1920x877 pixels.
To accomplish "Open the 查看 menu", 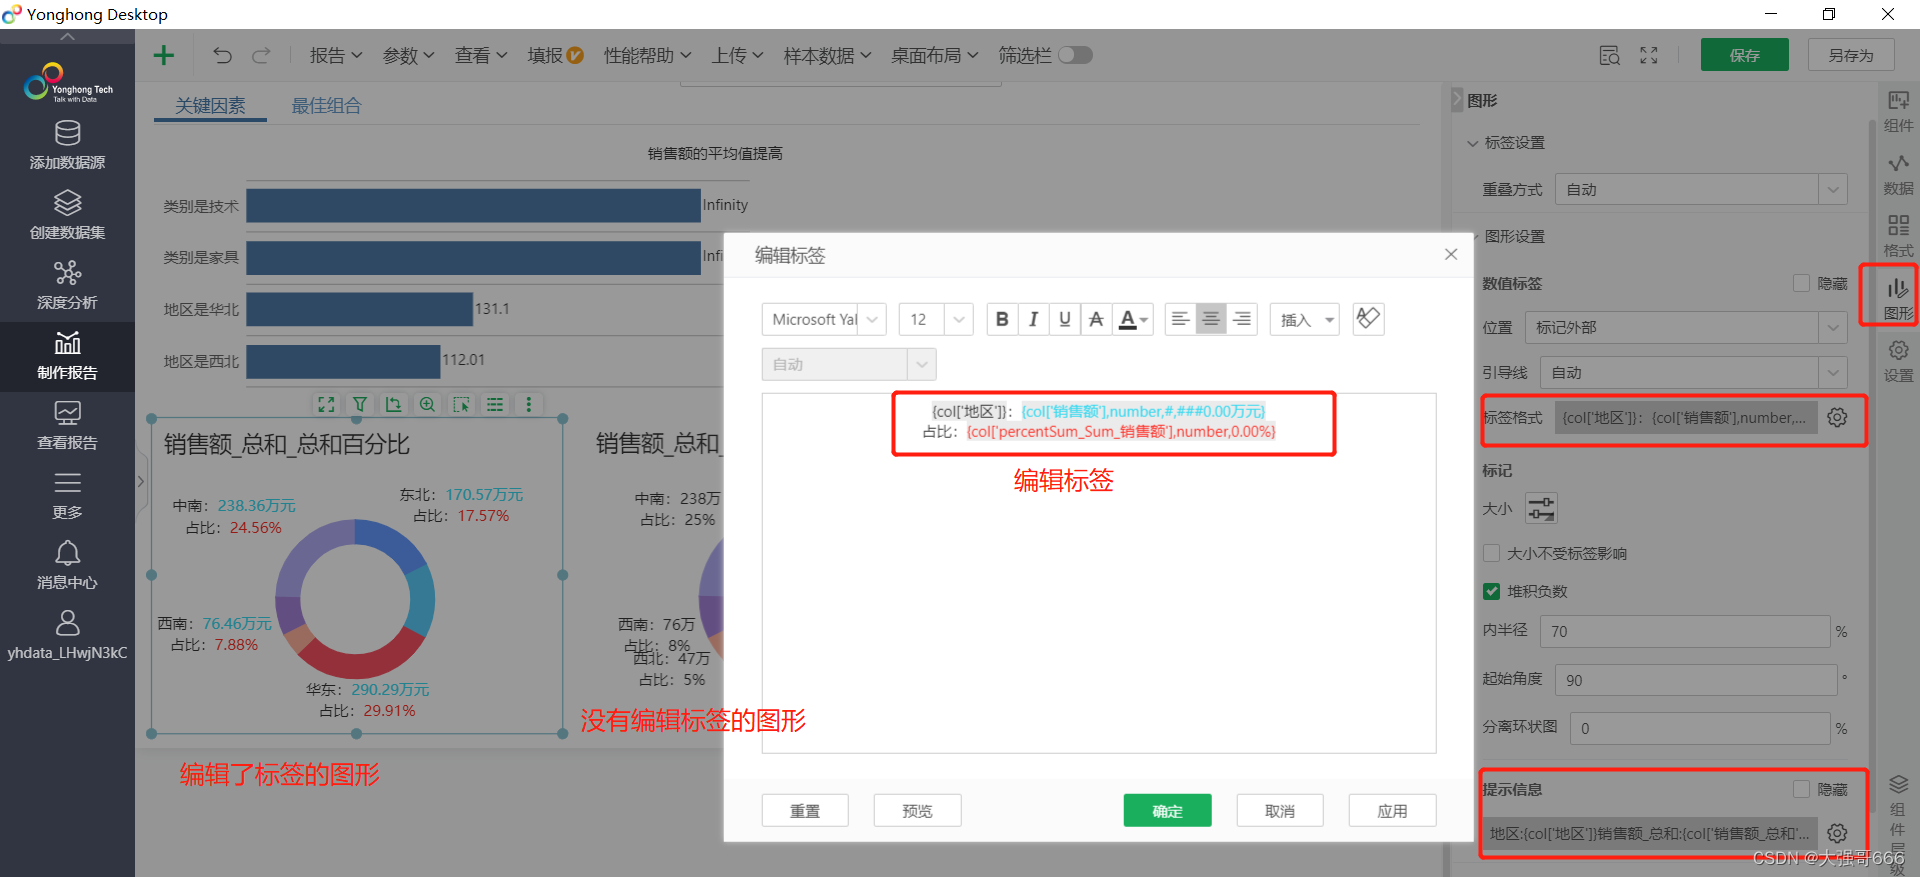I will pyautogui.click(x=481, y=55).
